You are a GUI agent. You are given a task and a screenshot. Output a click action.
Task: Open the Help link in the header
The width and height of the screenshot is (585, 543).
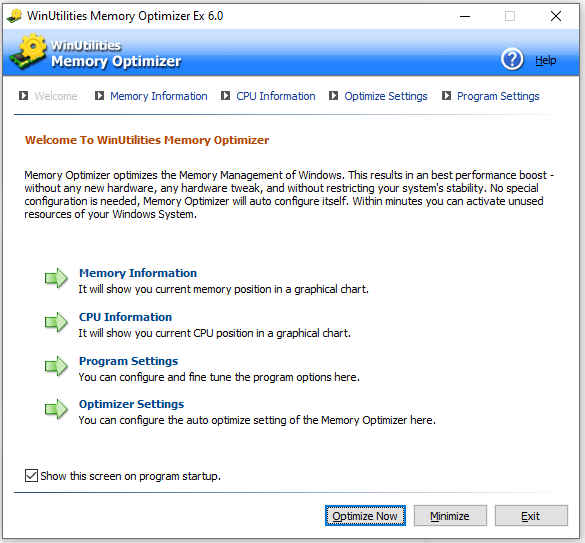click(x=545, y=60)
